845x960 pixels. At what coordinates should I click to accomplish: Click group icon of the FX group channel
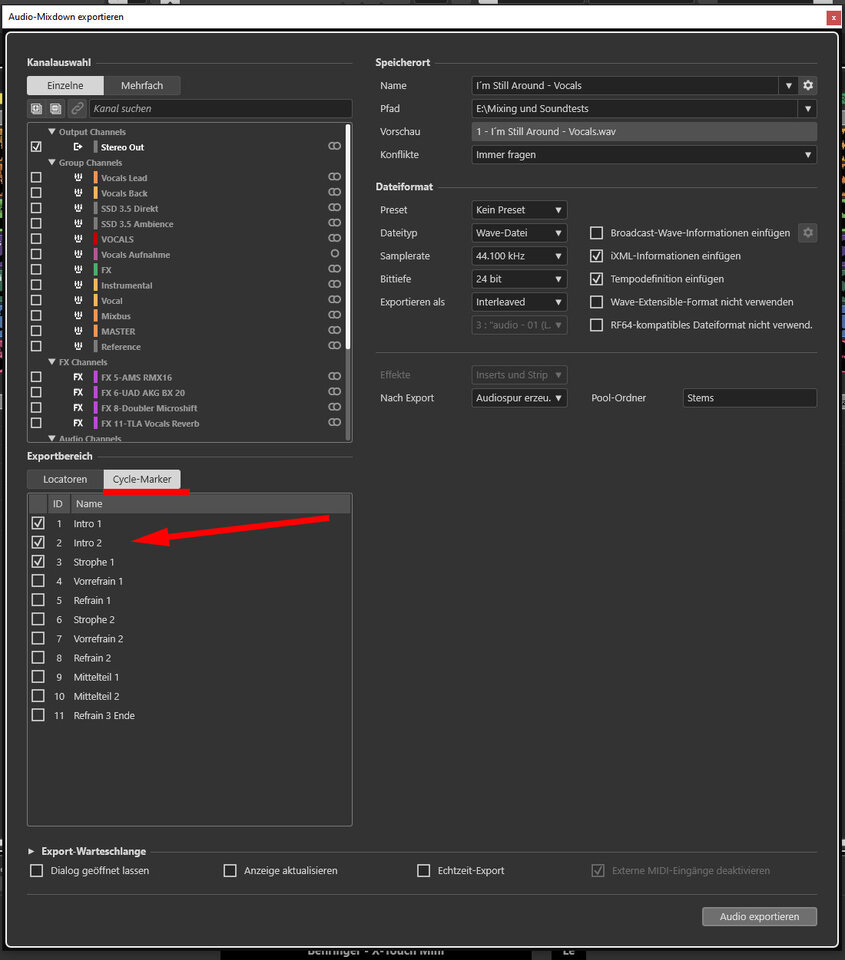pyautogui.click(x=78, y=269)
